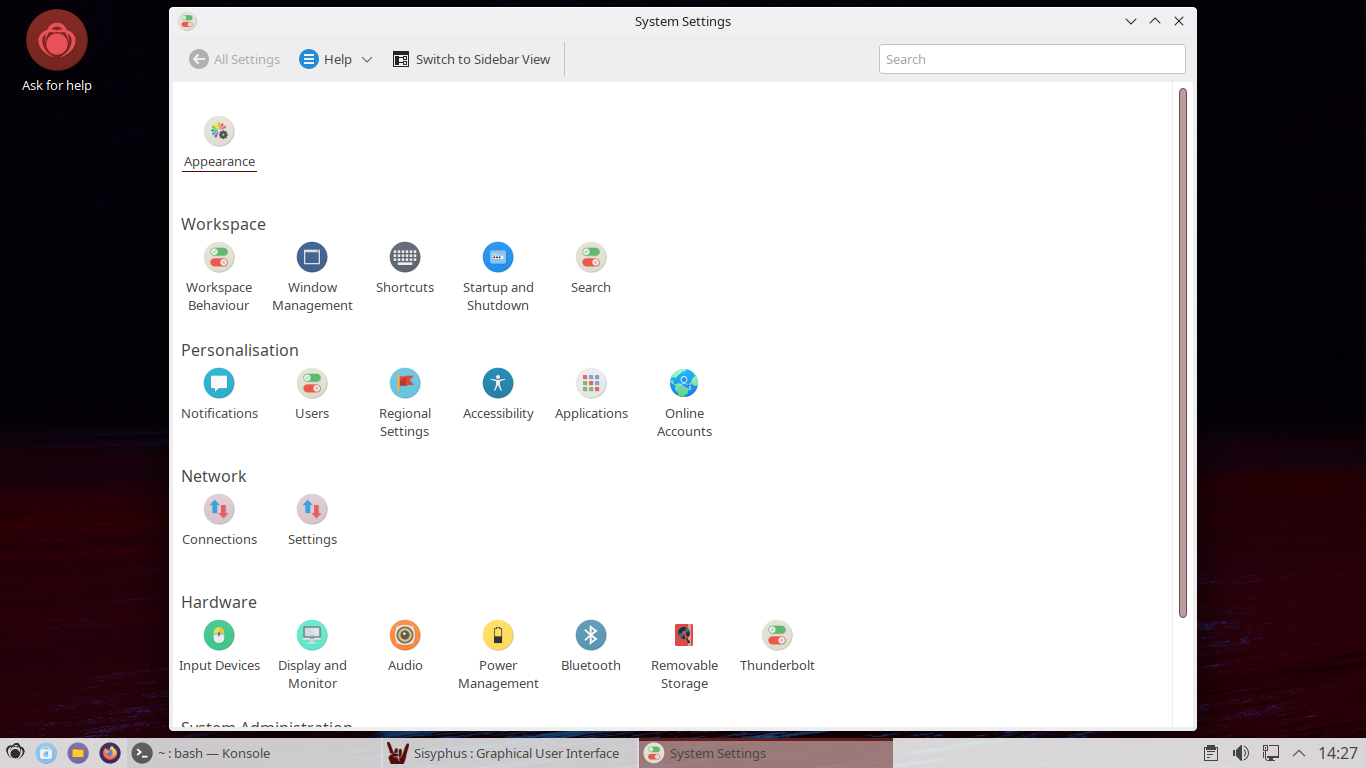The image size is (1366, 768).
Task: Open Workspace Behaviour settings
Action: tap(219, 278)
